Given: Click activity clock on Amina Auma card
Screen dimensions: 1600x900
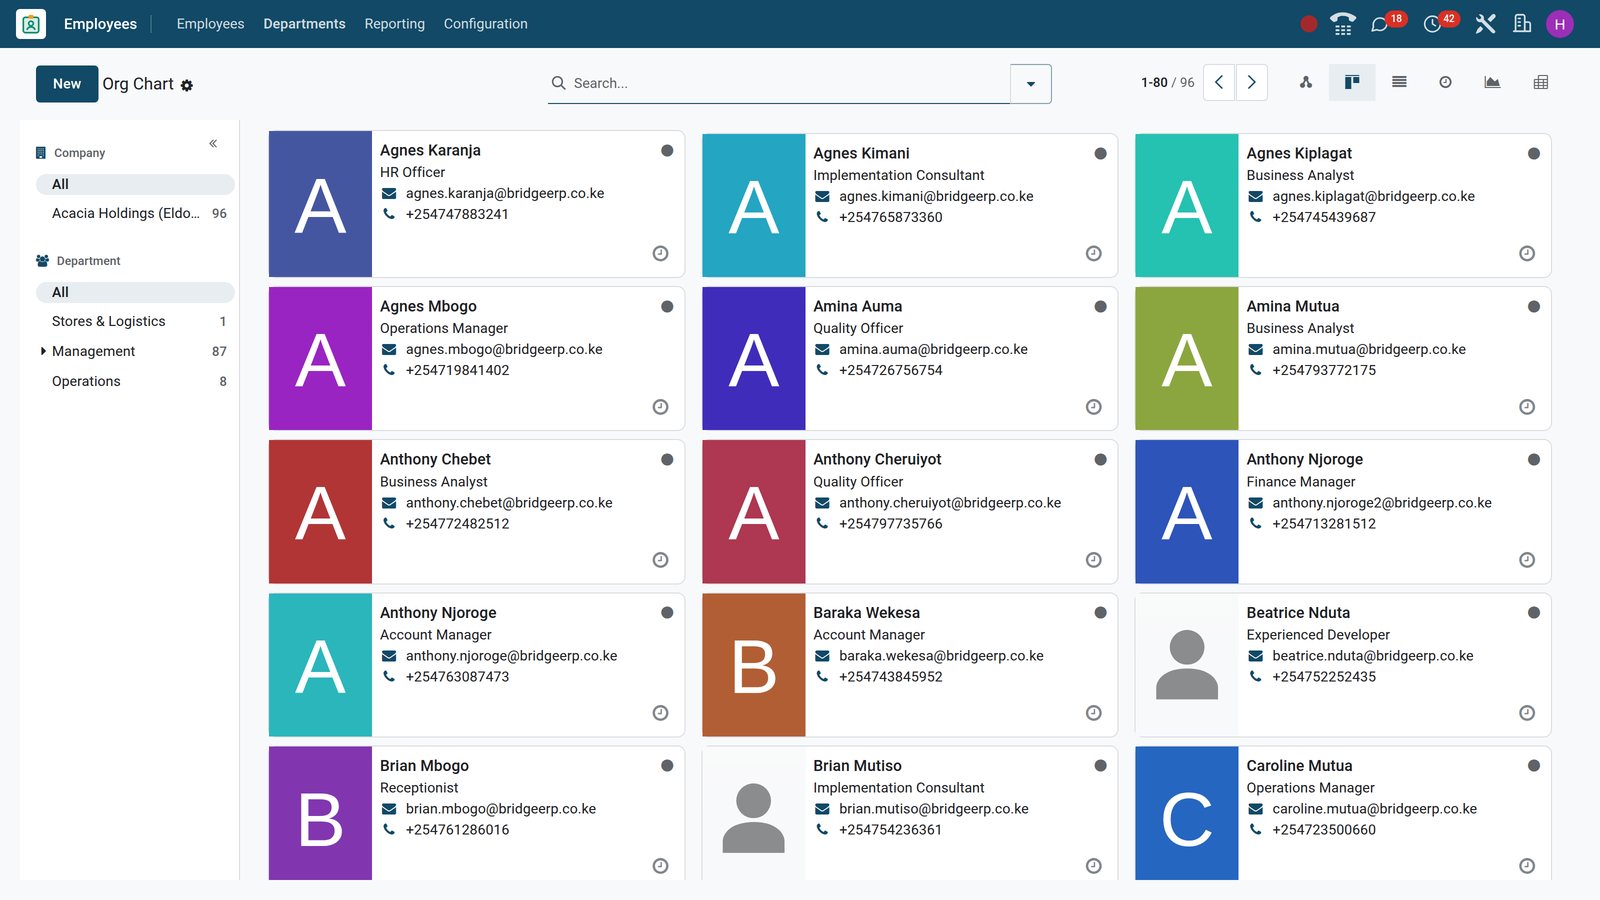Looking at the screenshot, I should pos(1093,407).
